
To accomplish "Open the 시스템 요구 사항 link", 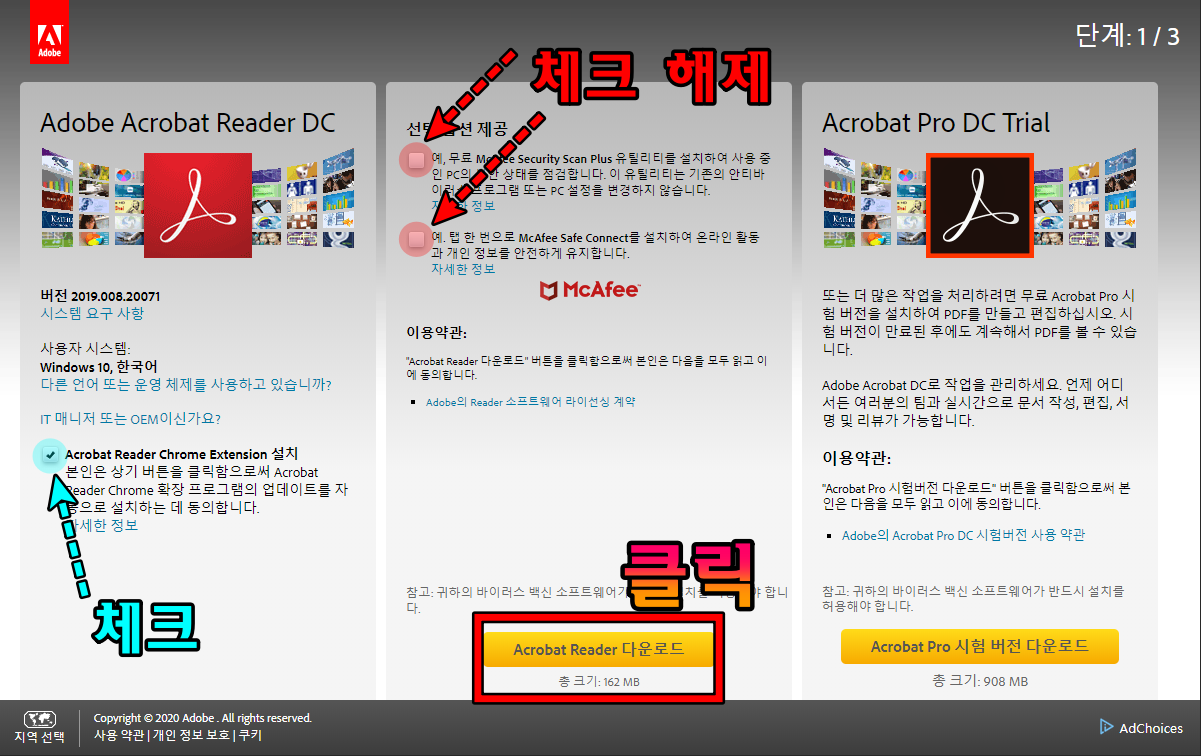I will click(x=92, y=313).
